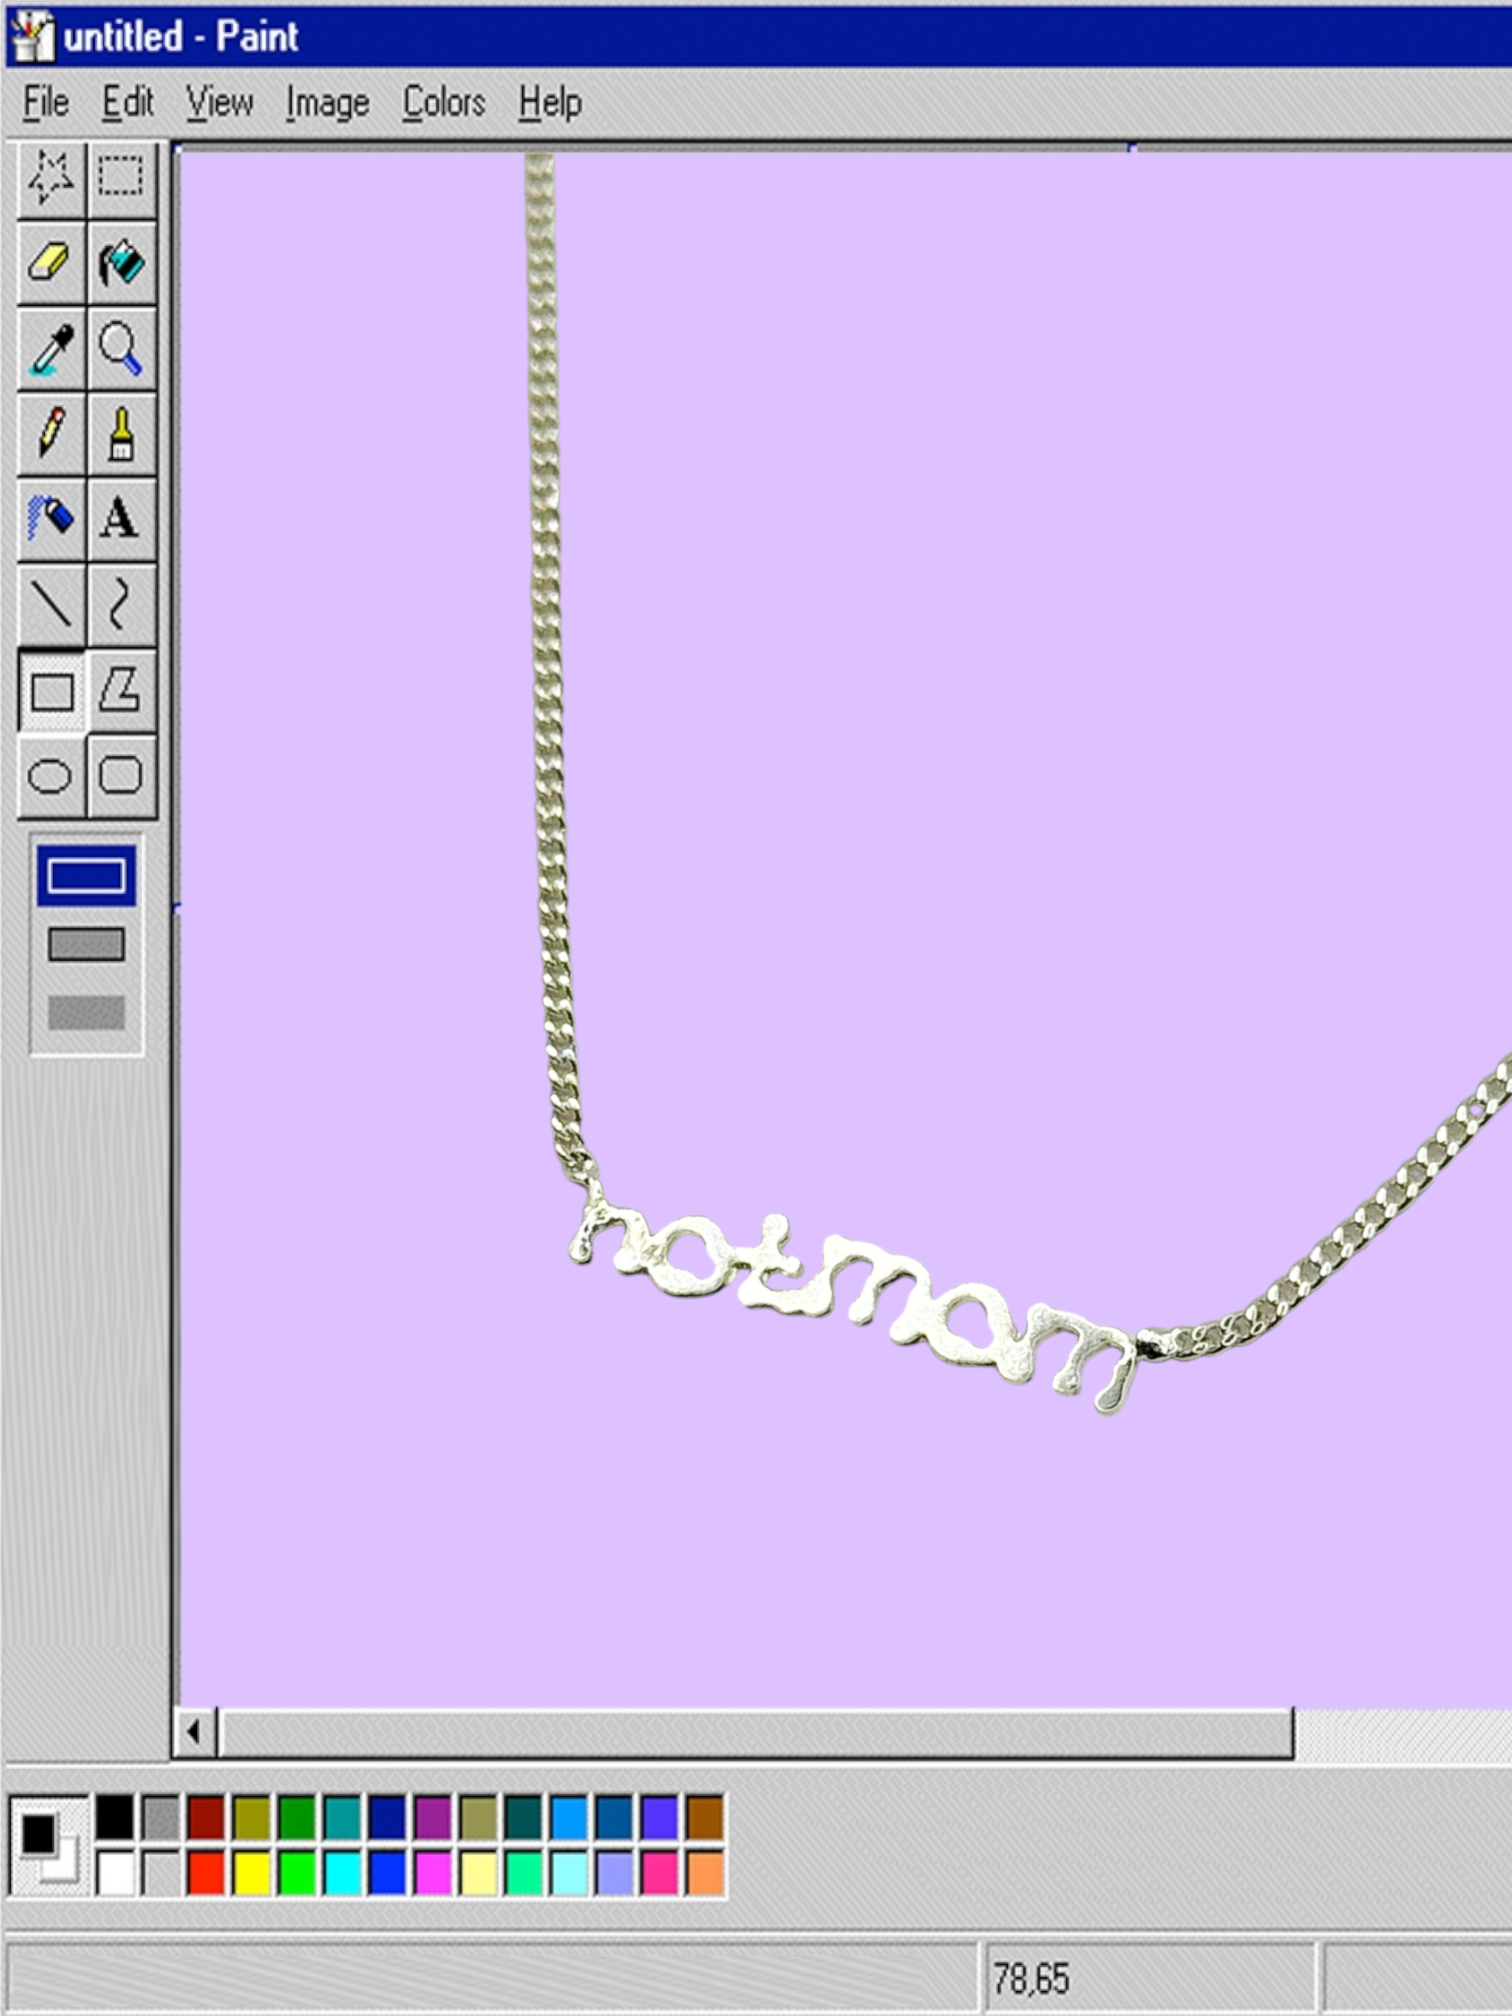Select the rectangular Select tool
Image resolution: width=1512 pixels, height=2016 pixels.
click(x=121, y=179)
